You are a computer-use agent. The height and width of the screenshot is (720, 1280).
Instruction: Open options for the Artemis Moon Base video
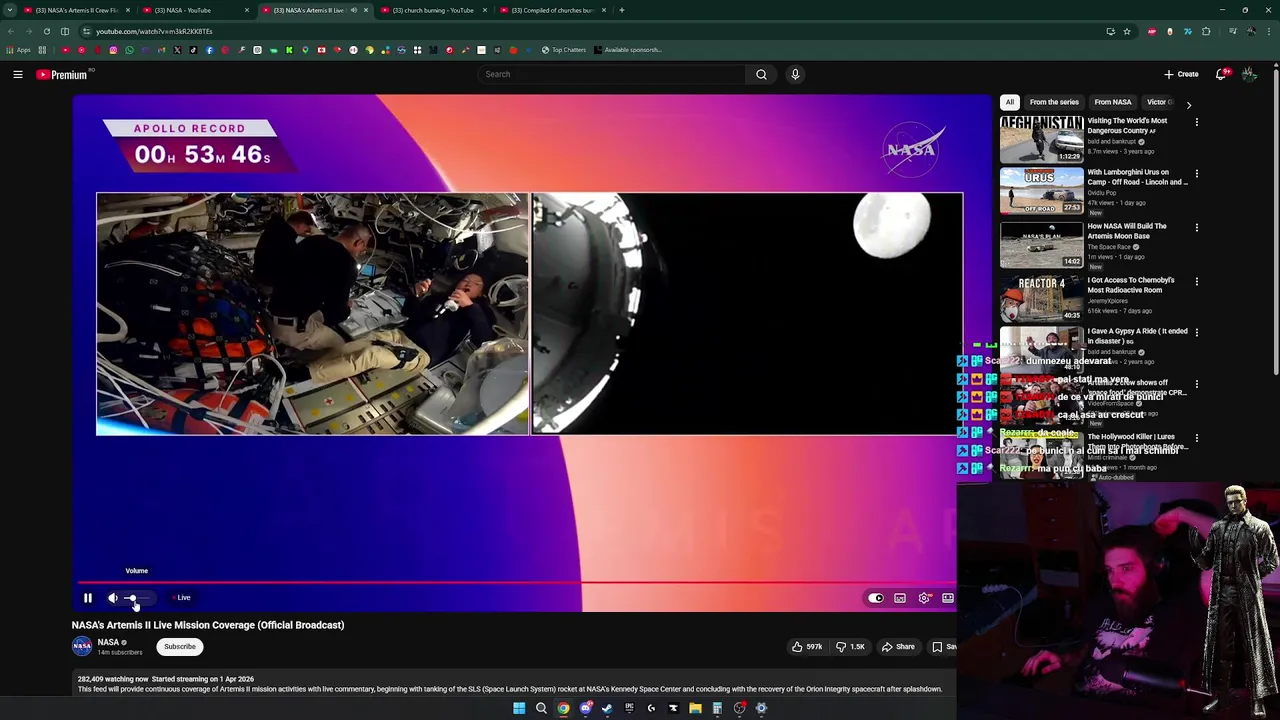click(x=1197, y=228)
